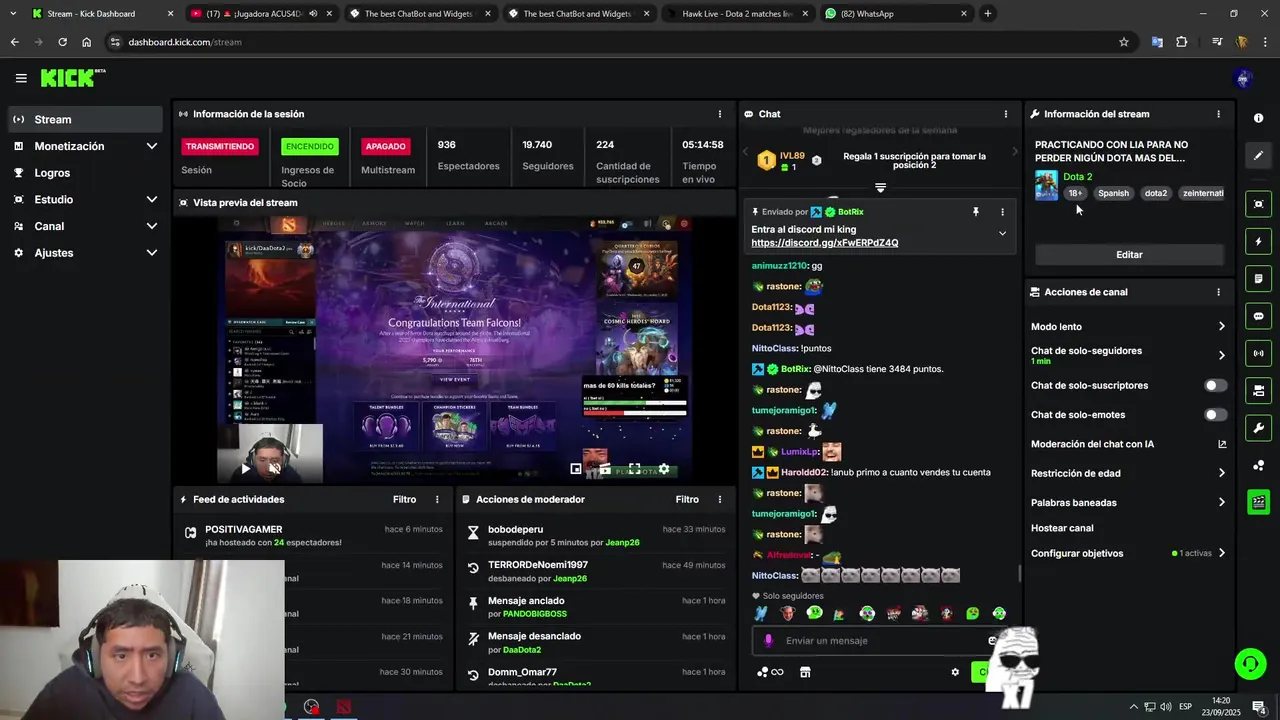Image resolution: width=1280 pixels, height=720 pixels.
Task: Toggle the session broadcast icon in right sidebar
Action: tap(1258, 353)
